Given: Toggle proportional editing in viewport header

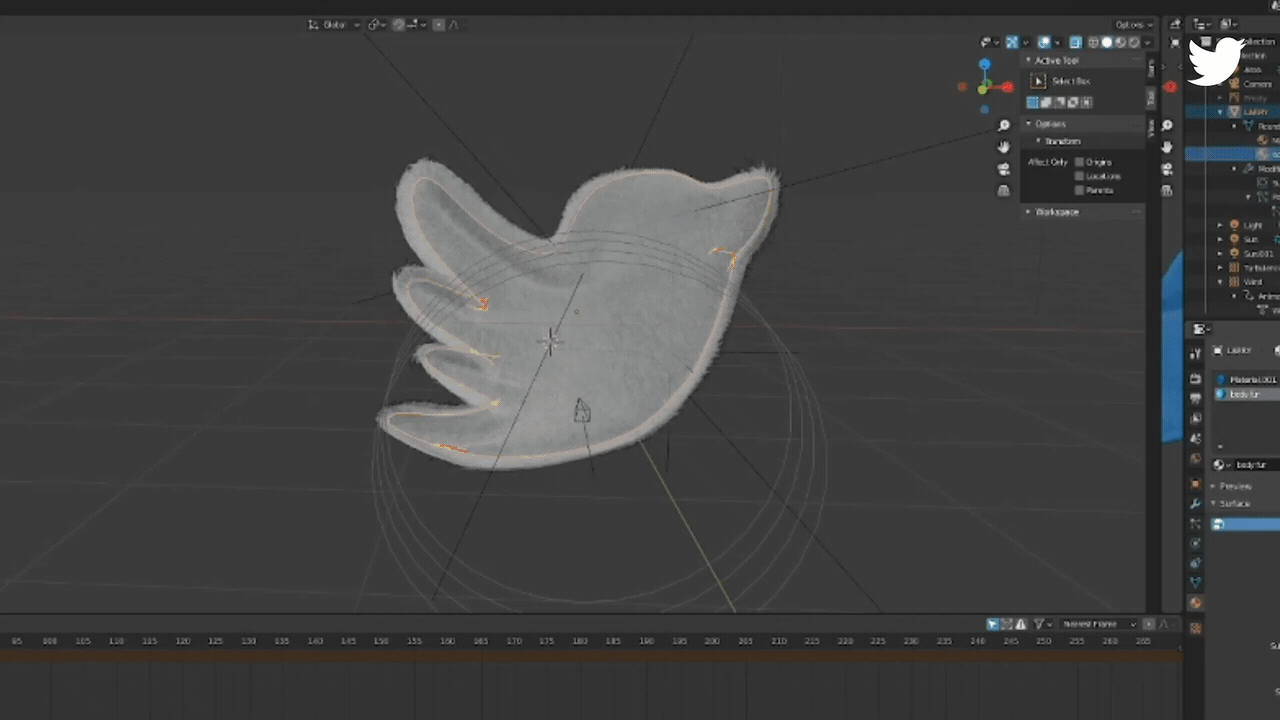Looking at the screenshot, I should click(x=439, y=24).
